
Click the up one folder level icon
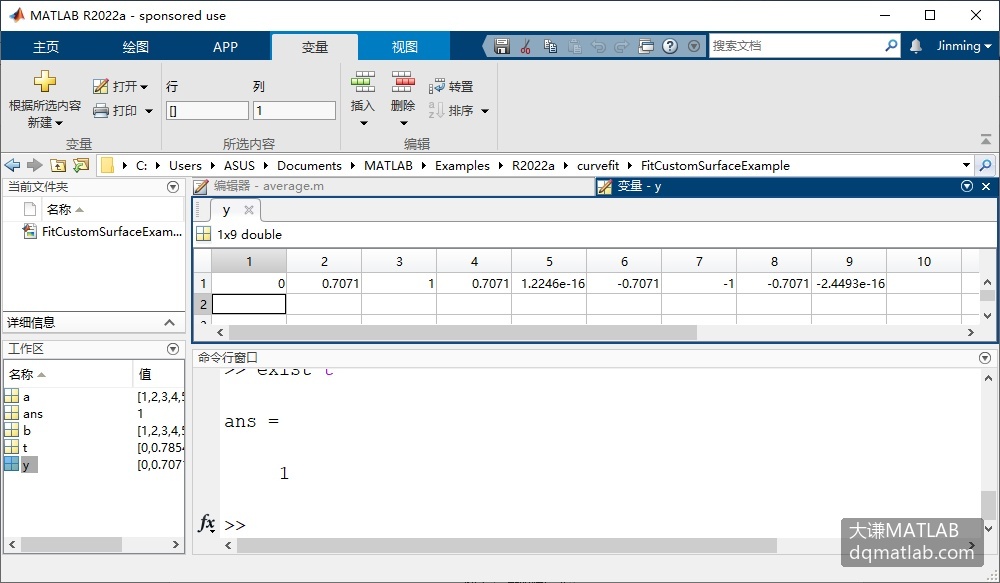click(x=58, y=165)
